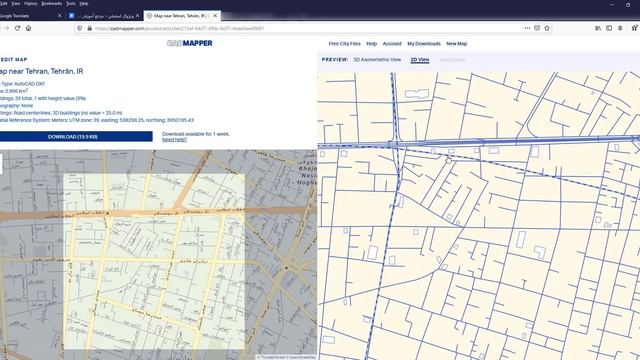Viewport: 640px width, 360px height.
Task: Click the 'Map near Tehran, Tehrān, IR' title
Action: (41, 71)
